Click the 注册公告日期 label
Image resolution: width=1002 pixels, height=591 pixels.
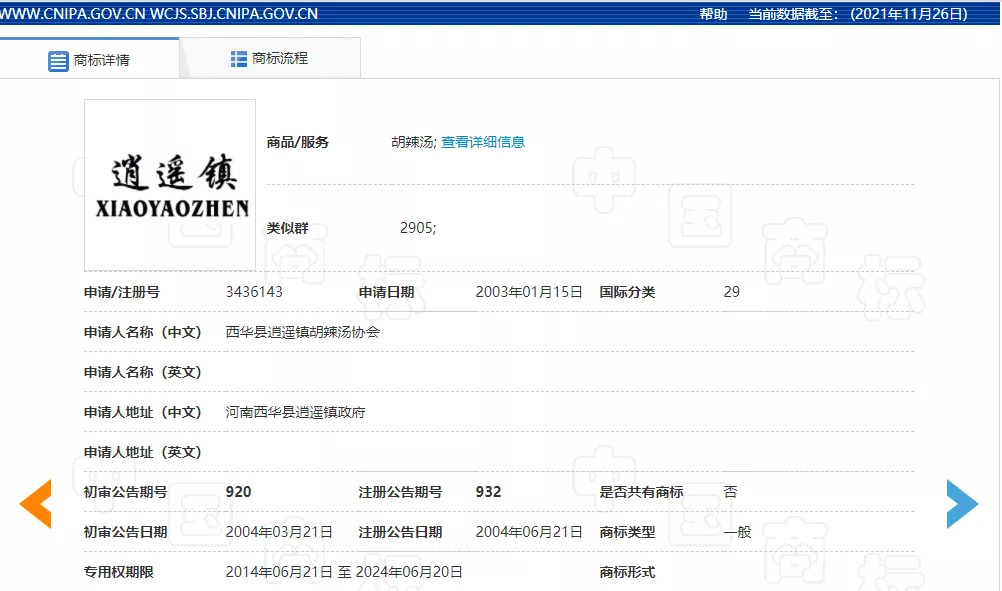(401, 532)
